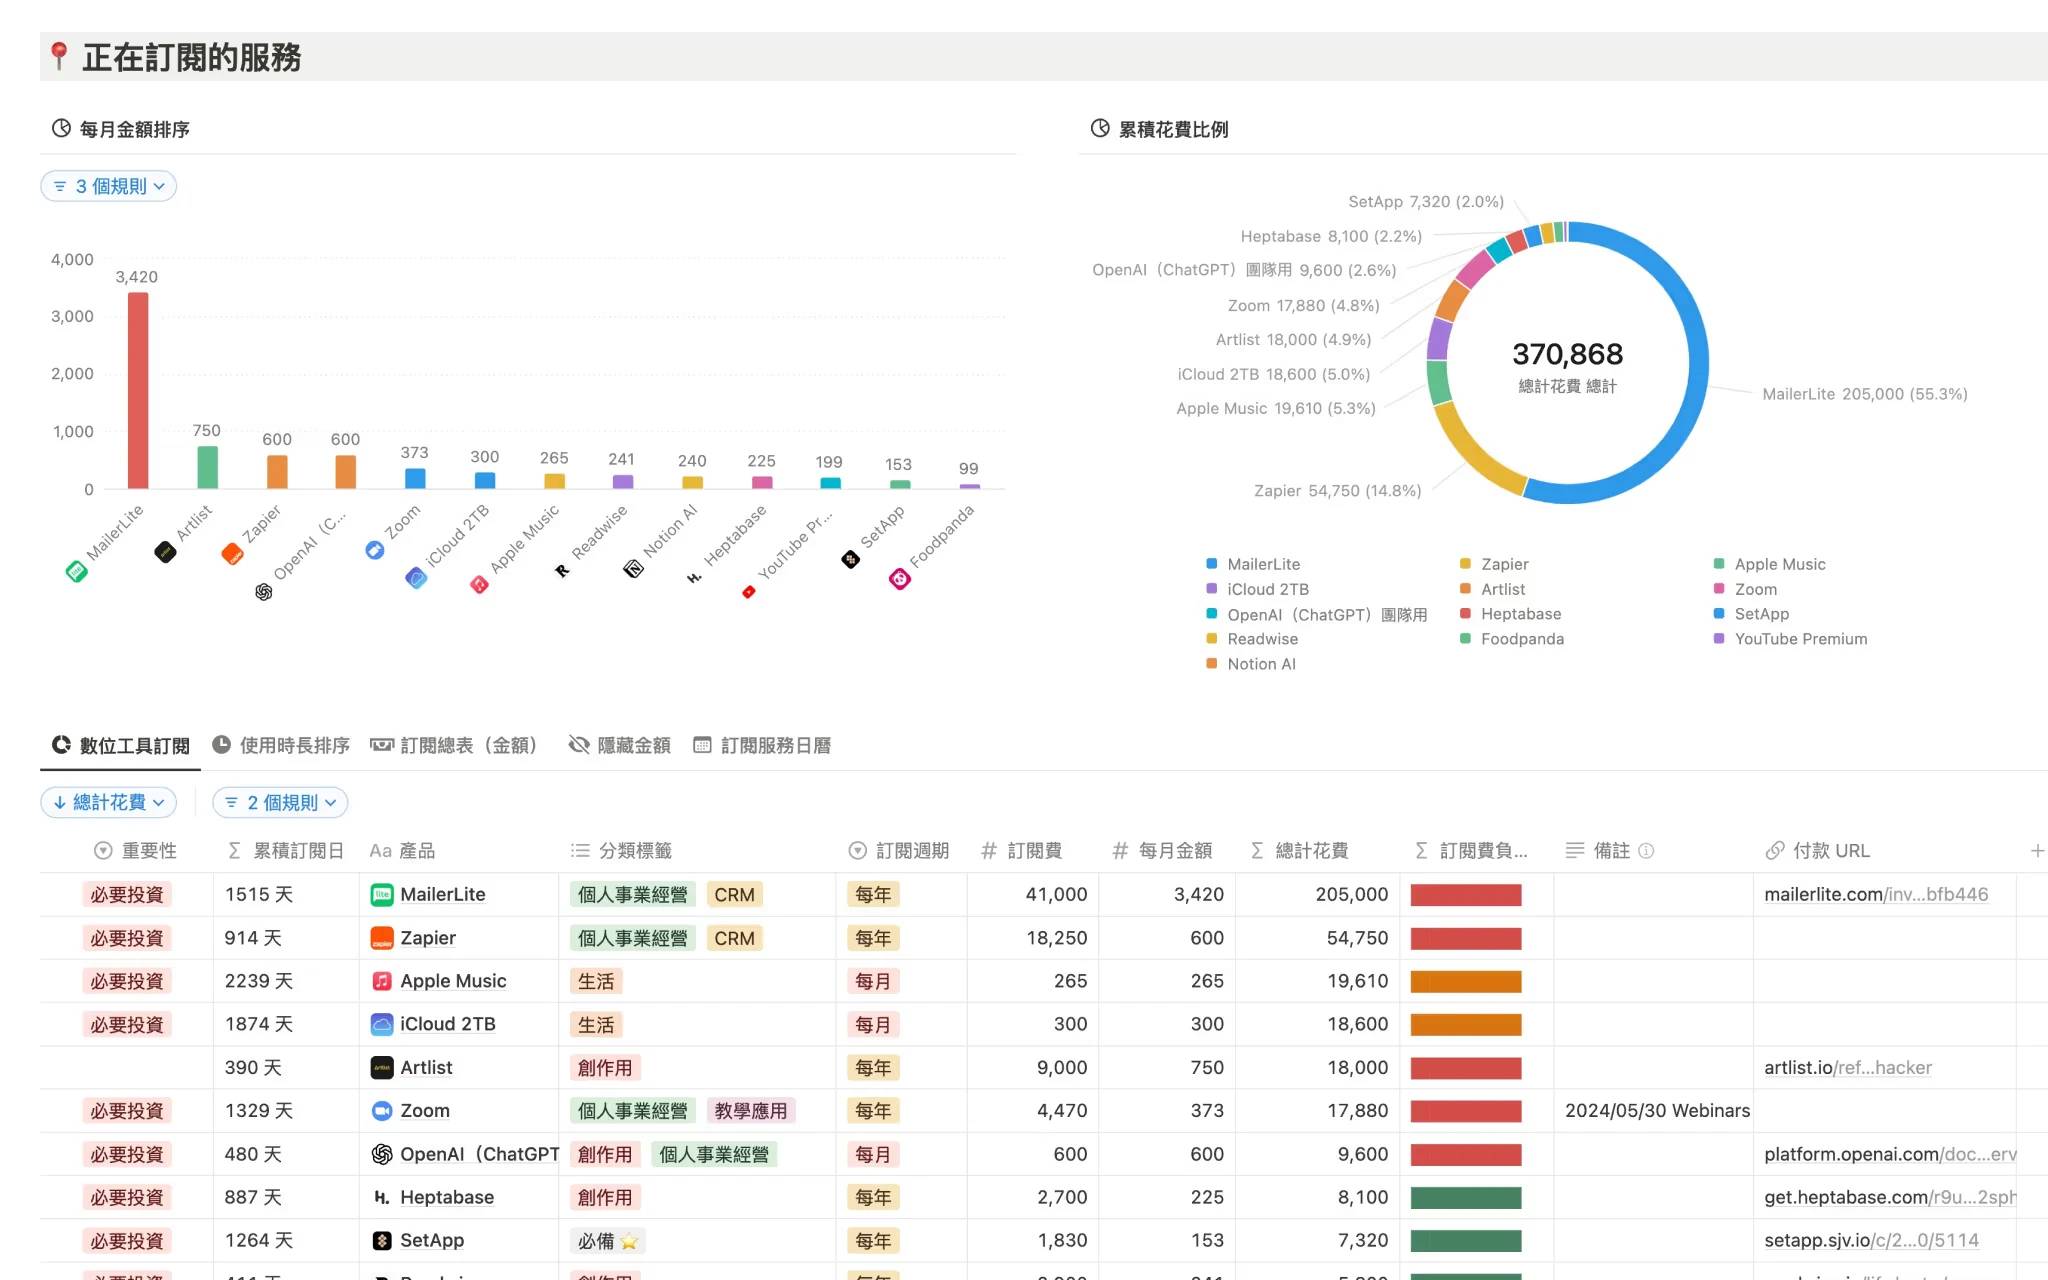Open the 總計花費 sort dropdown
This screenshot has height=1280, width=2048.
tap(109, 802)
